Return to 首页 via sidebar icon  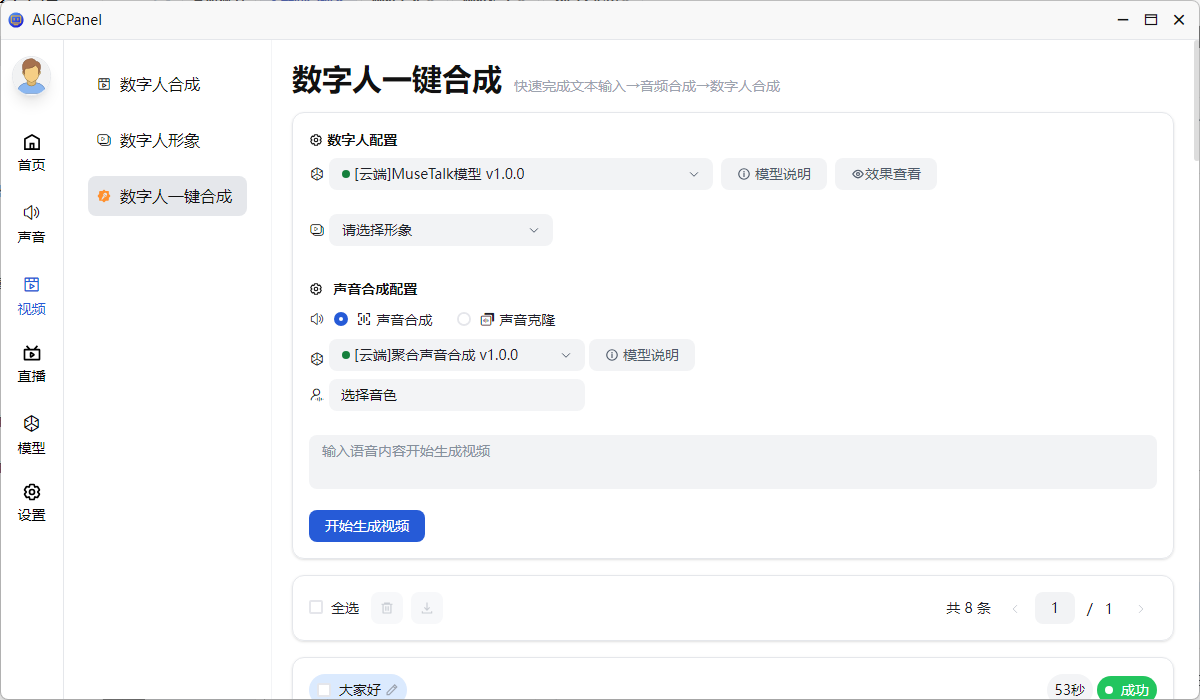(31, 152)
